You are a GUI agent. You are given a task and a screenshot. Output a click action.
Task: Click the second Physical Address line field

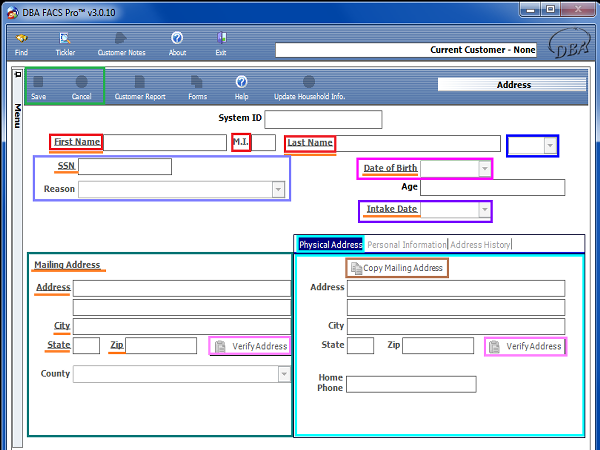[x=456, y=307]
